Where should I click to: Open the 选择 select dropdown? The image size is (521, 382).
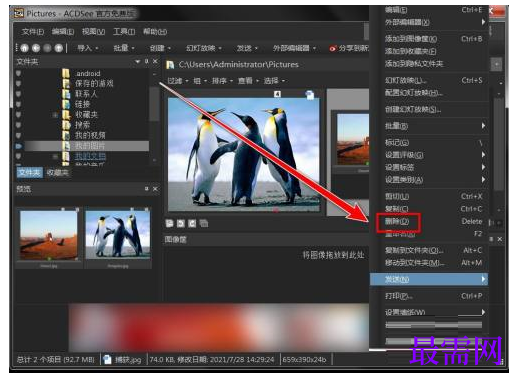click(274, 81)
